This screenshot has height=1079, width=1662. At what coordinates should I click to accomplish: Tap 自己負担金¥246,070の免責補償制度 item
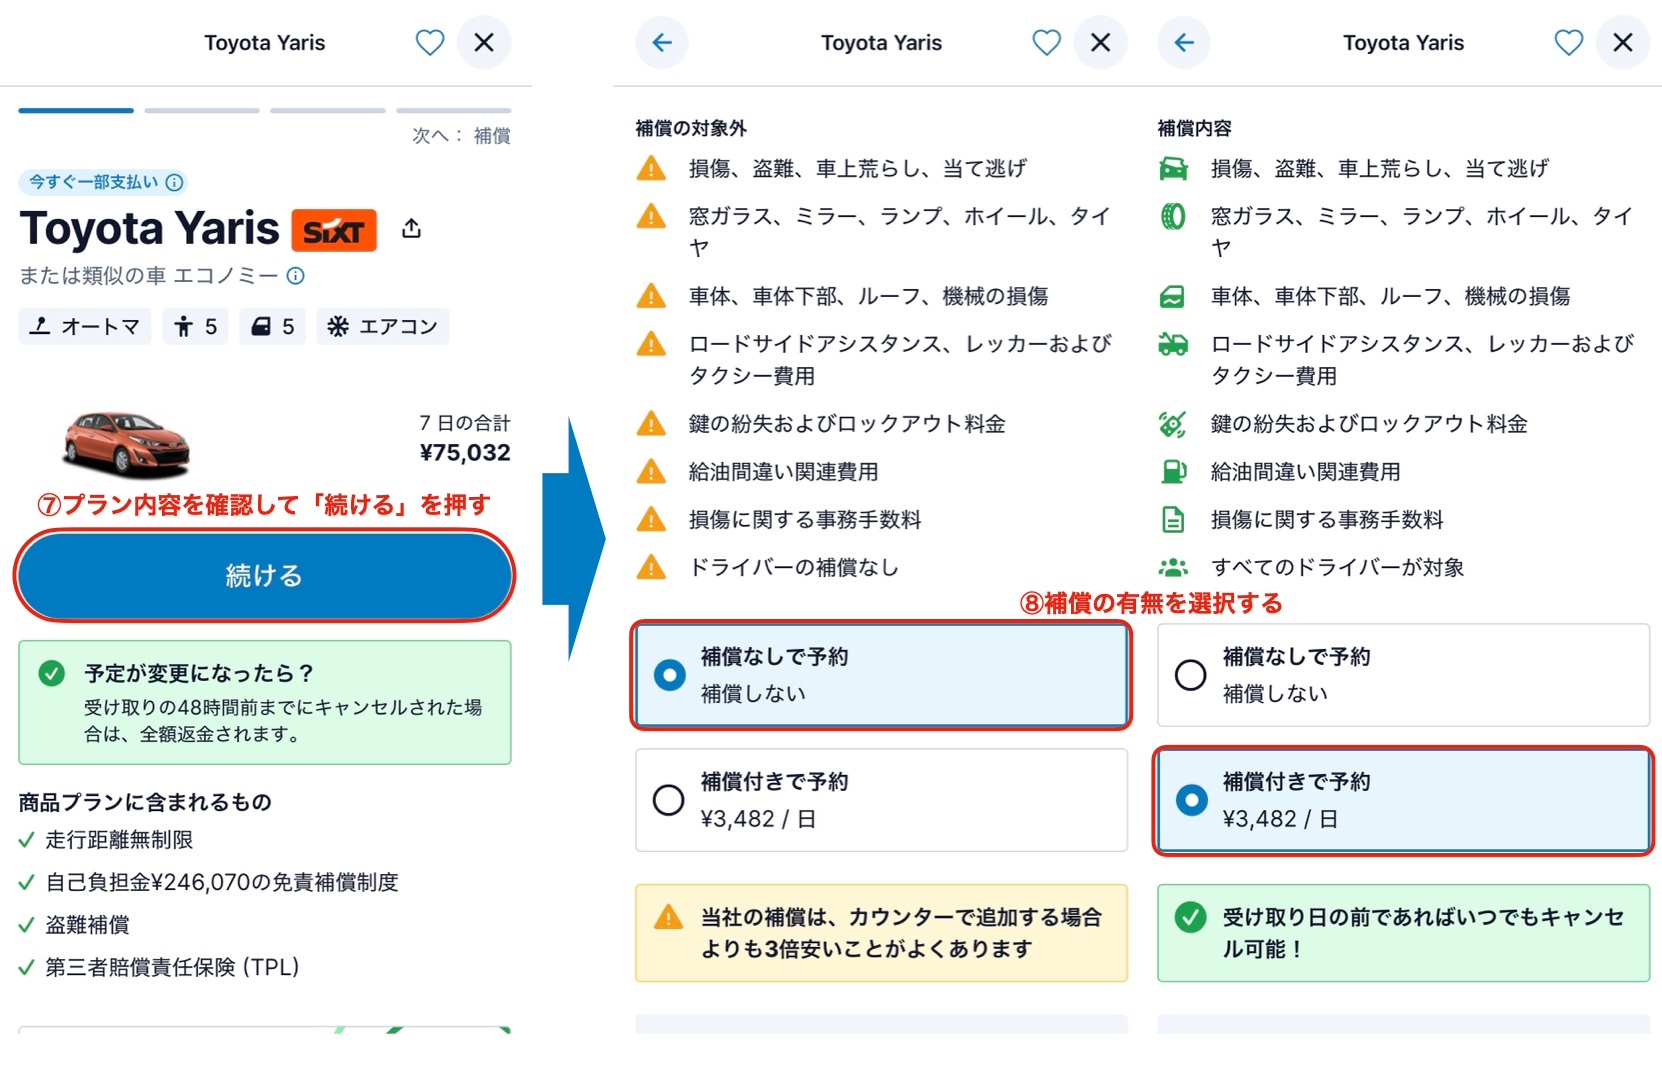coord(222,882)
